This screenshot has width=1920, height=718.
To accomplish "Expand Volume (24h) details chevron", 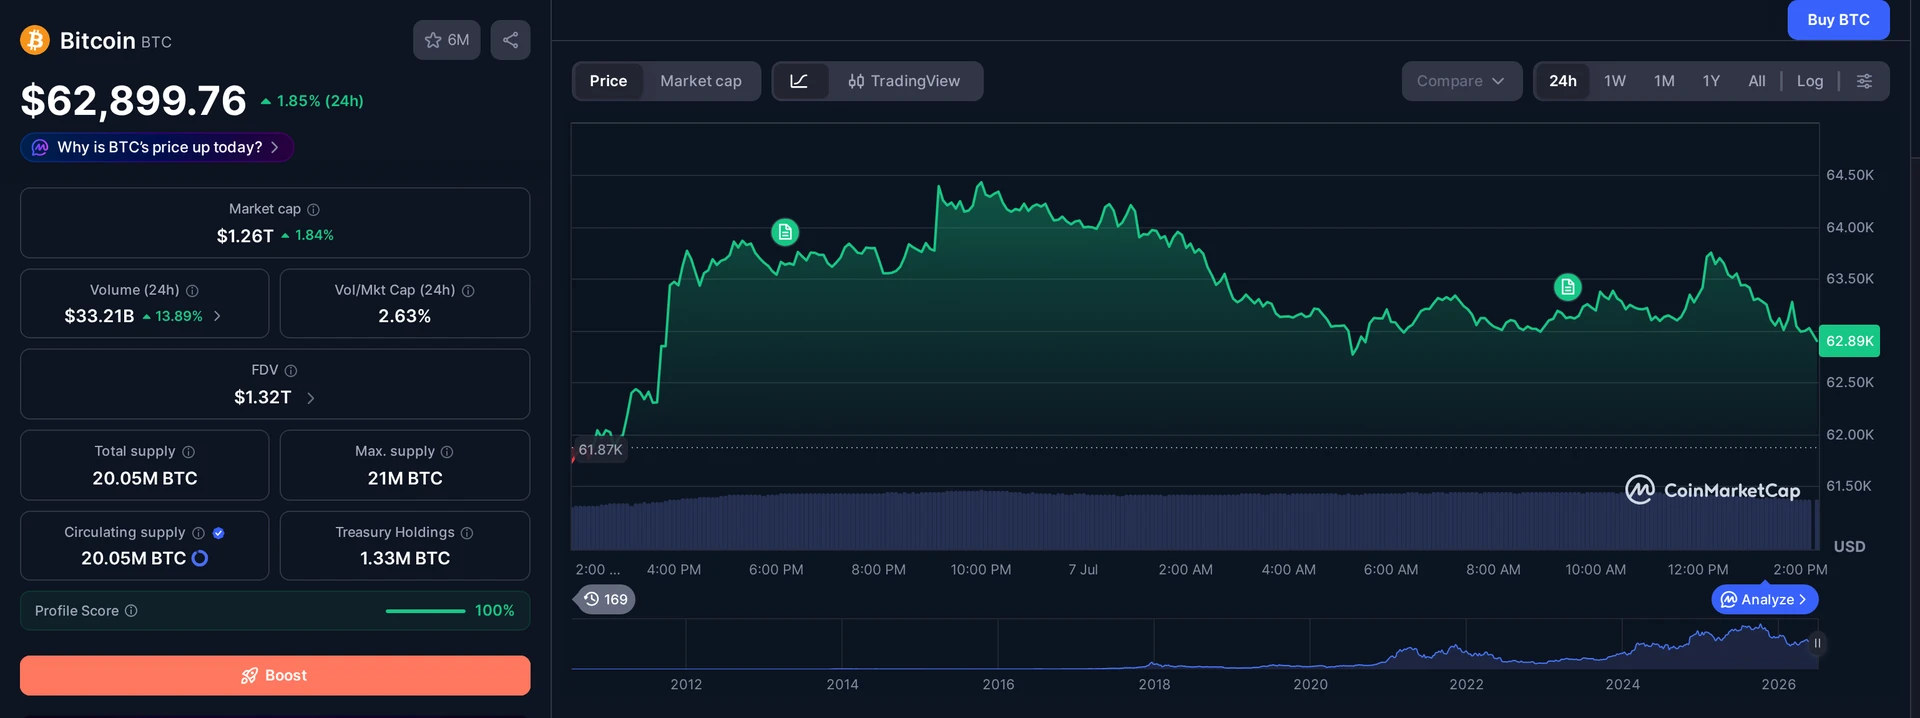I will click(x=218, y=316).
